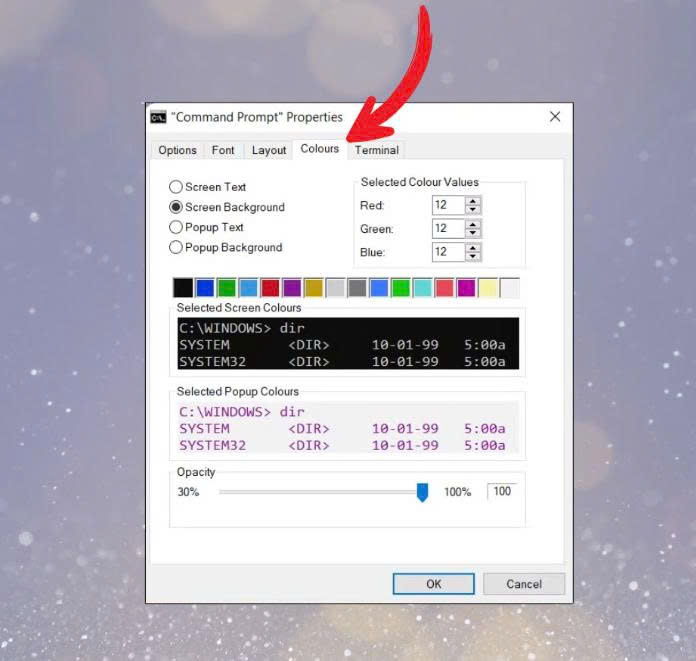Pick the dark blue colour swatch
The width and height of the screenshot is (696, 661).
pyautogui.click(x=205, y=288)
